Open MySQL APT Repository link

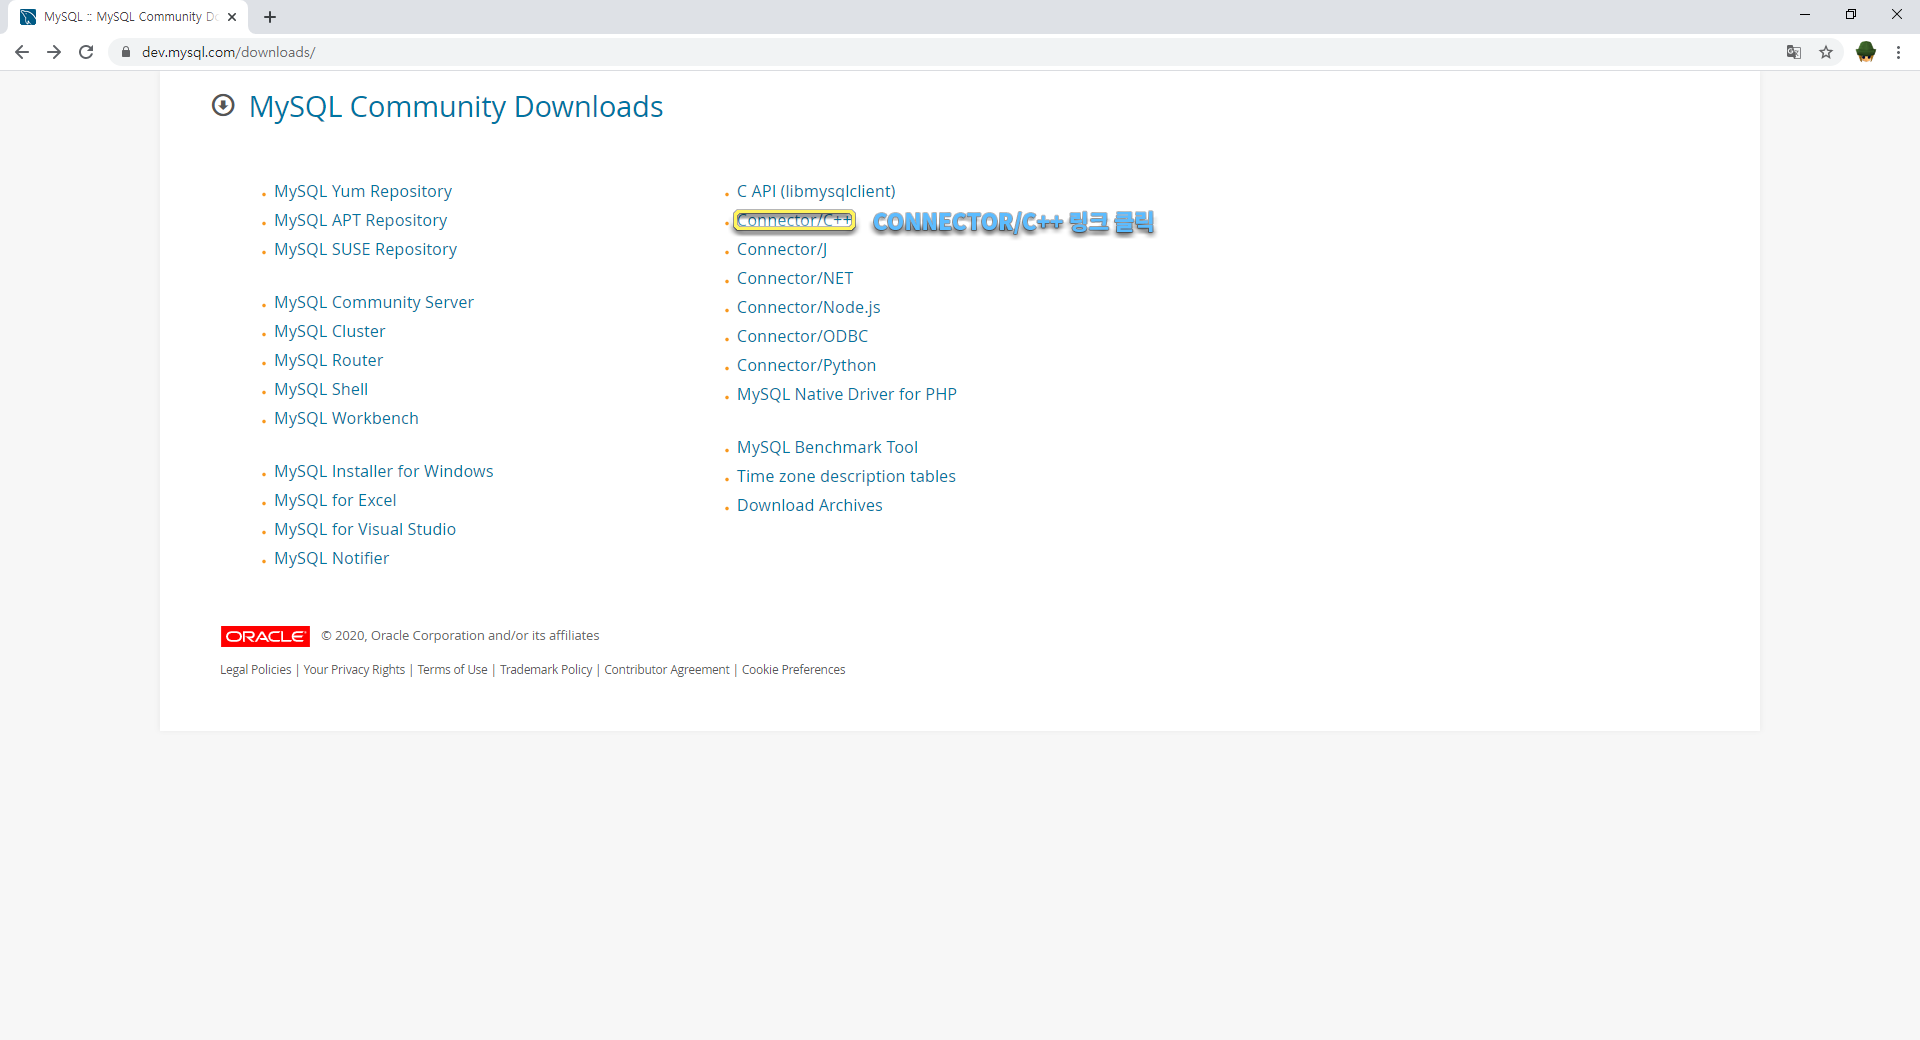point(360,220)
